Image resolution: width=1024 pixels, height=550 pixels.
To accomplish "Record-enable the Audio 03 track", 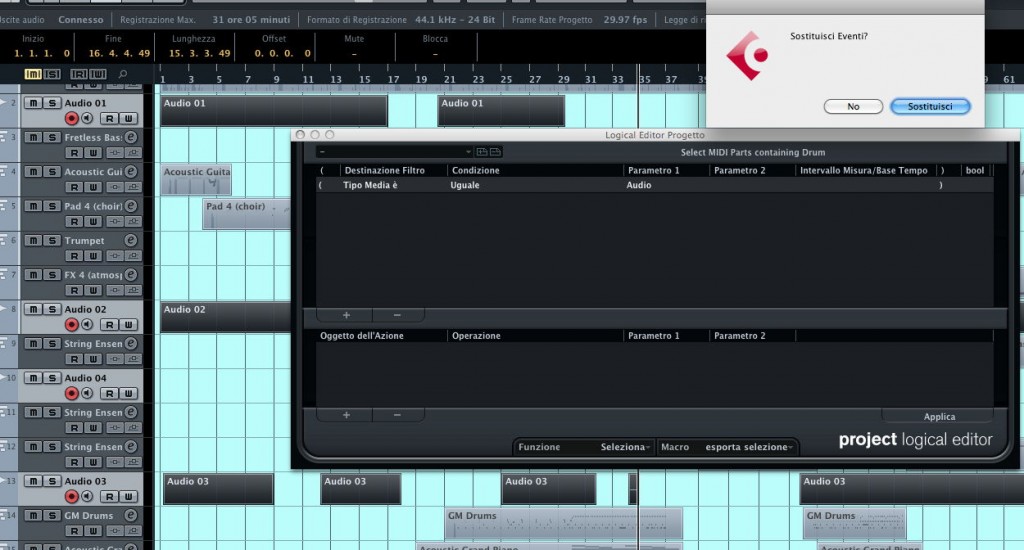I will coord(71,496).
